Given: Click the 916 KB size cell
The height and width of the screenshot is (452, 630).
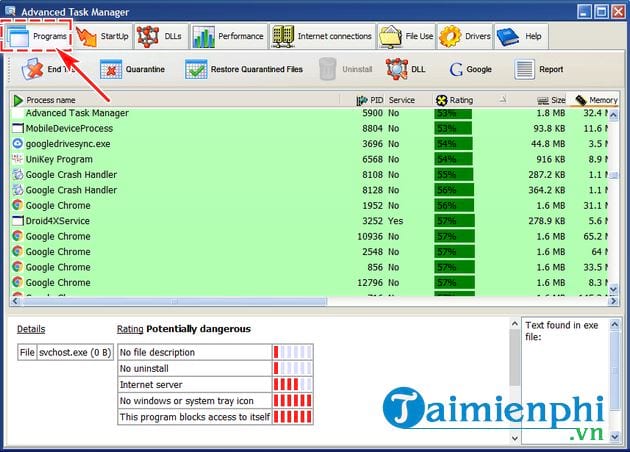Looking at the screenshot, I should click(x=550, y=160).
